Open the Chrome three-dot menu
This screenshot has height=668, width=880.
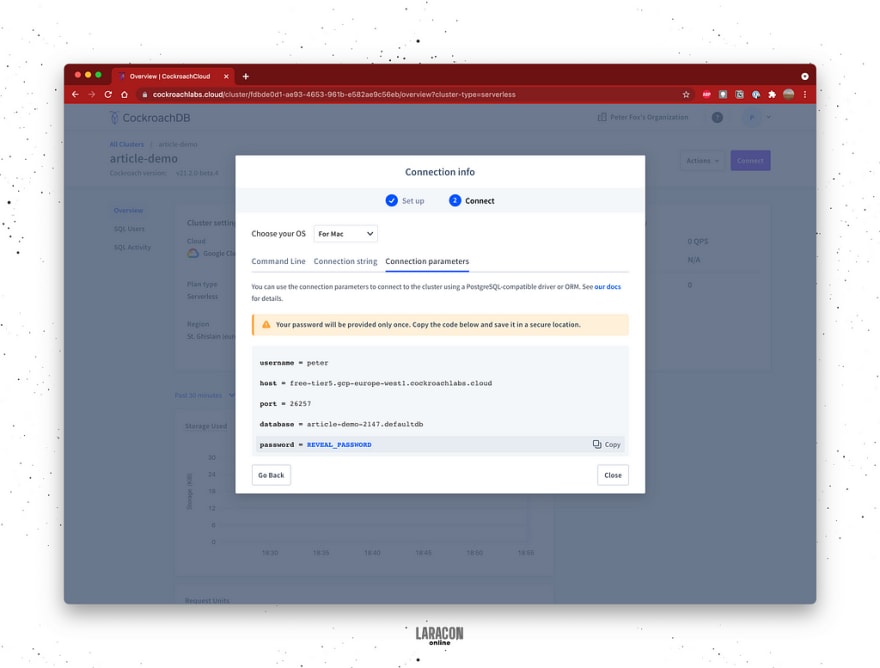[805, 94]
